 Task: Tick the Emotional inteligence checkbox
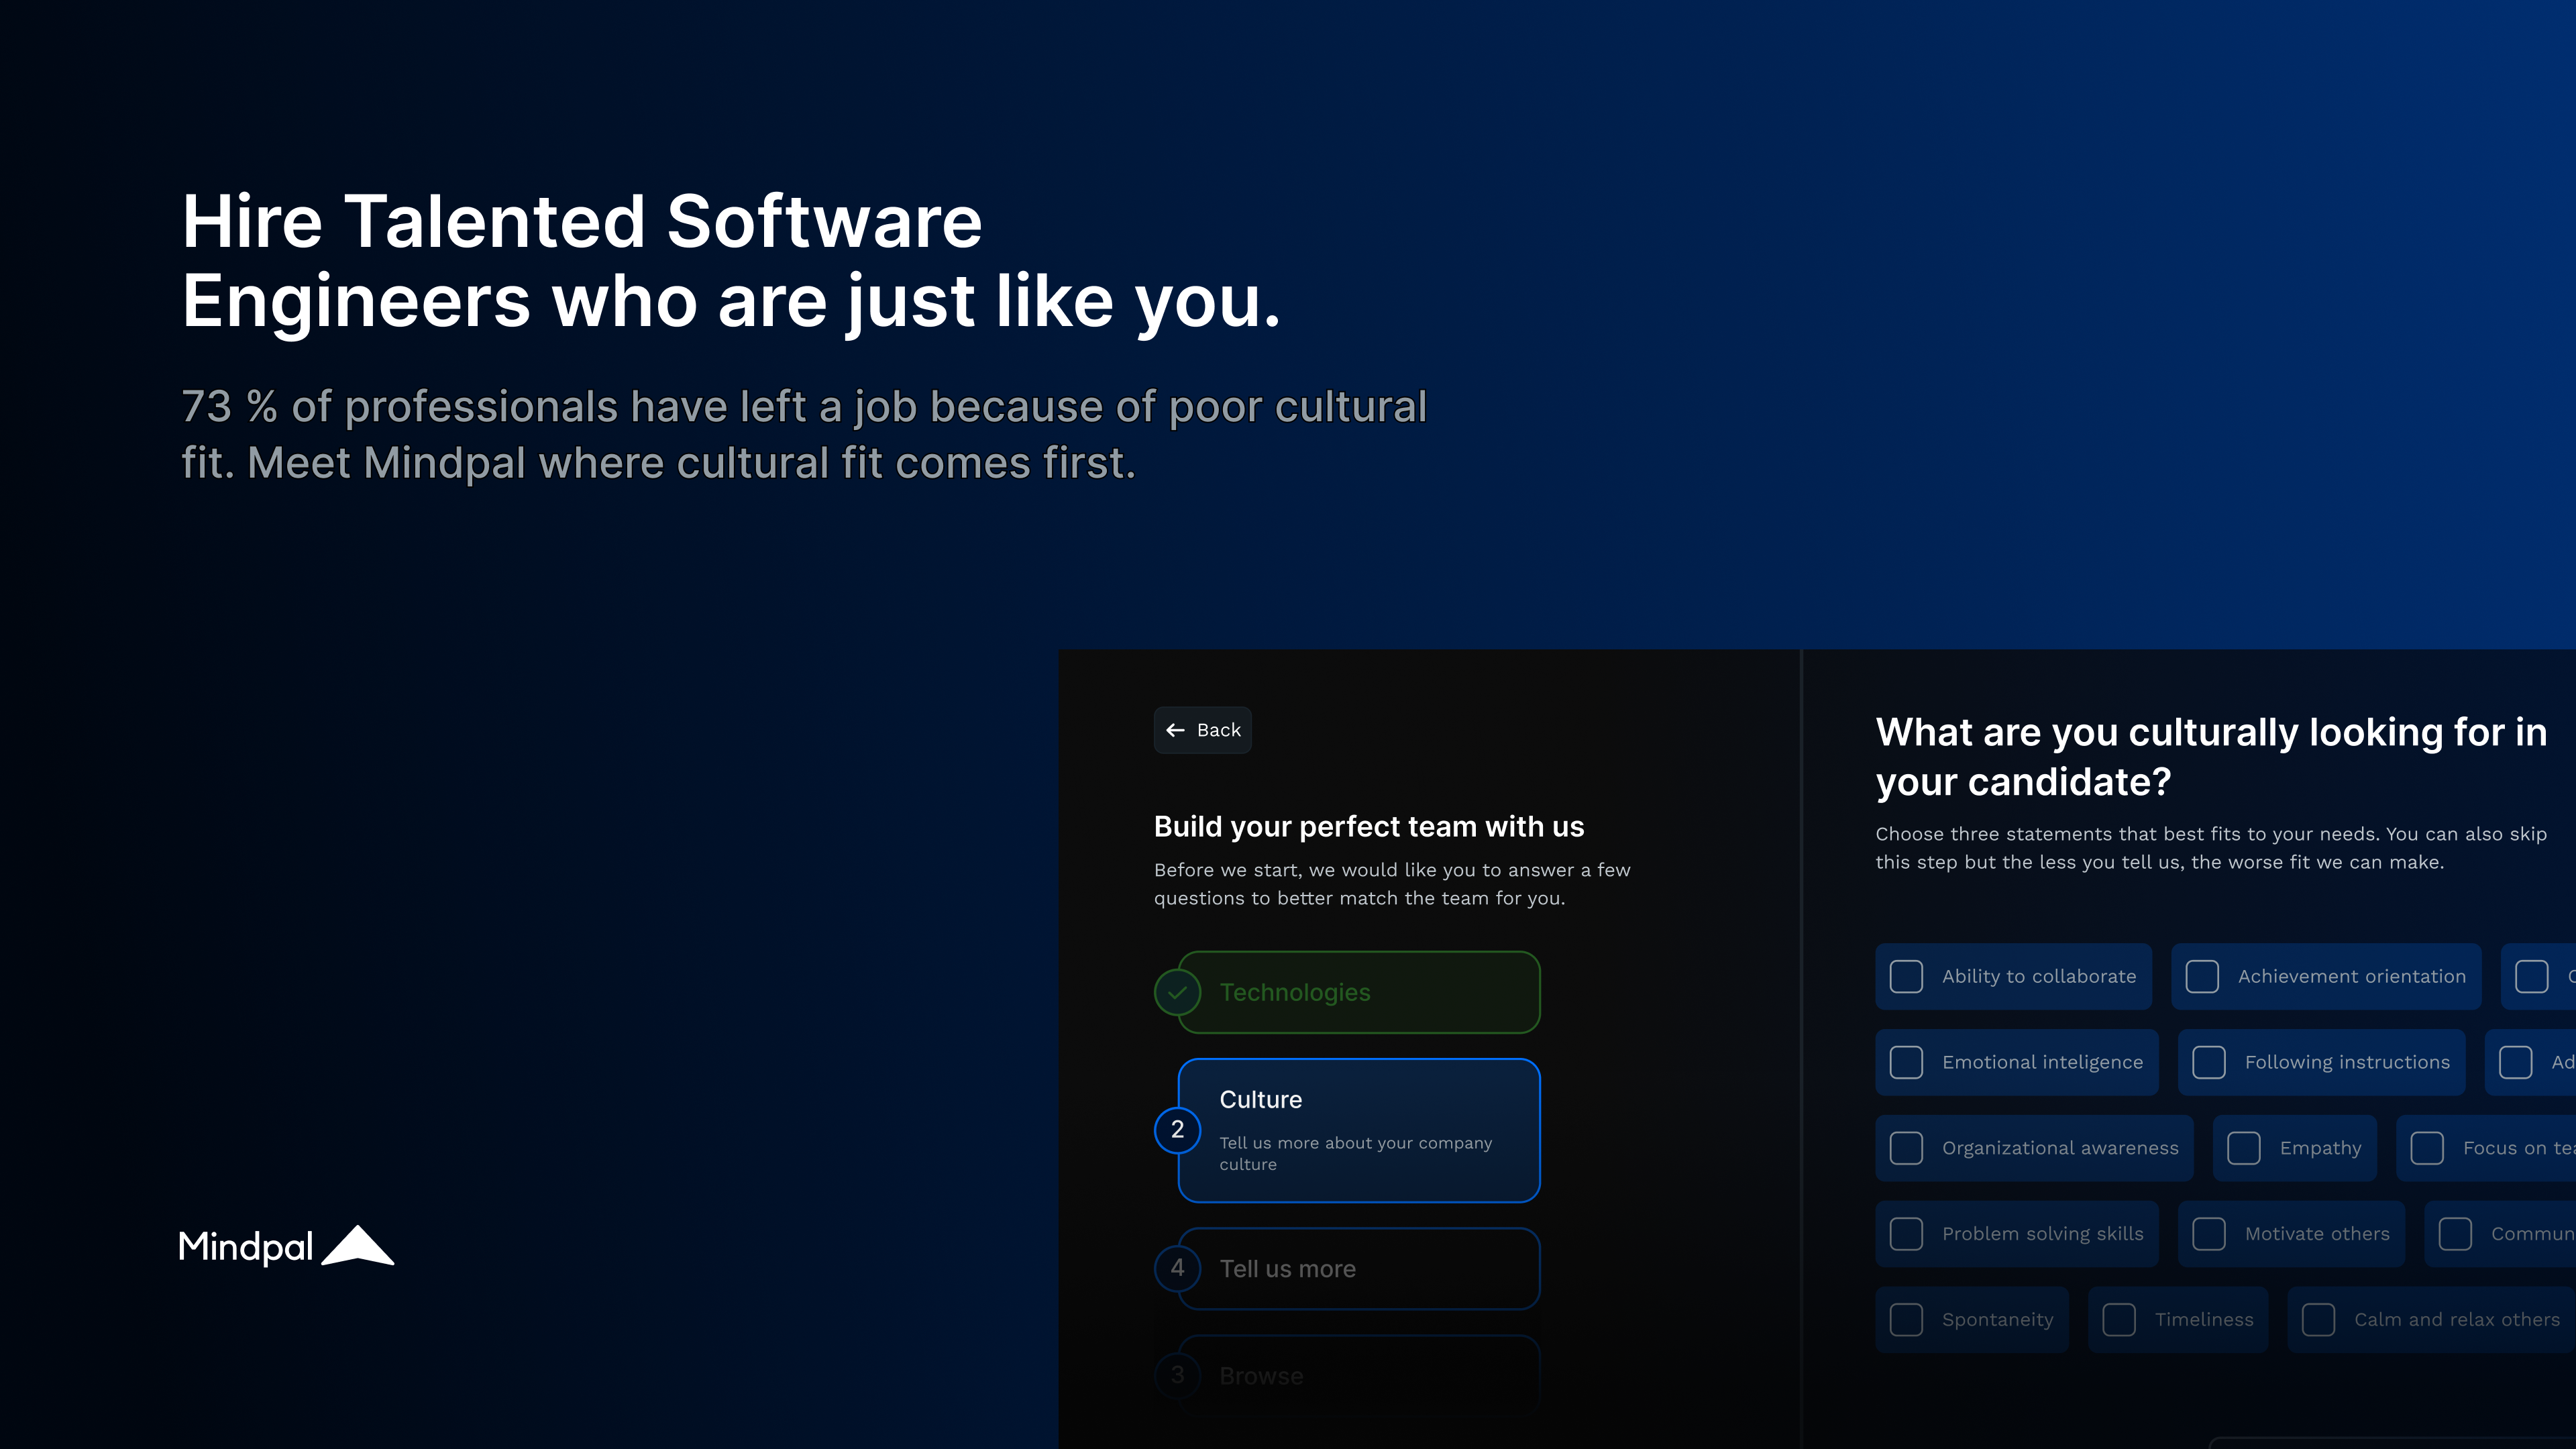click(1906, 1062)
